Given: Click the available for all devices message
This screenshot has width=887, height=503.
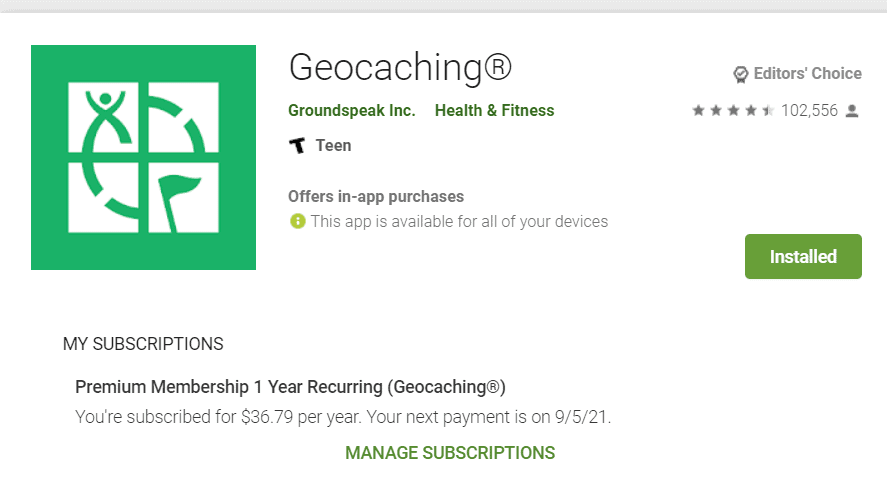Looking at the screenshot, I should click(459, 221).
